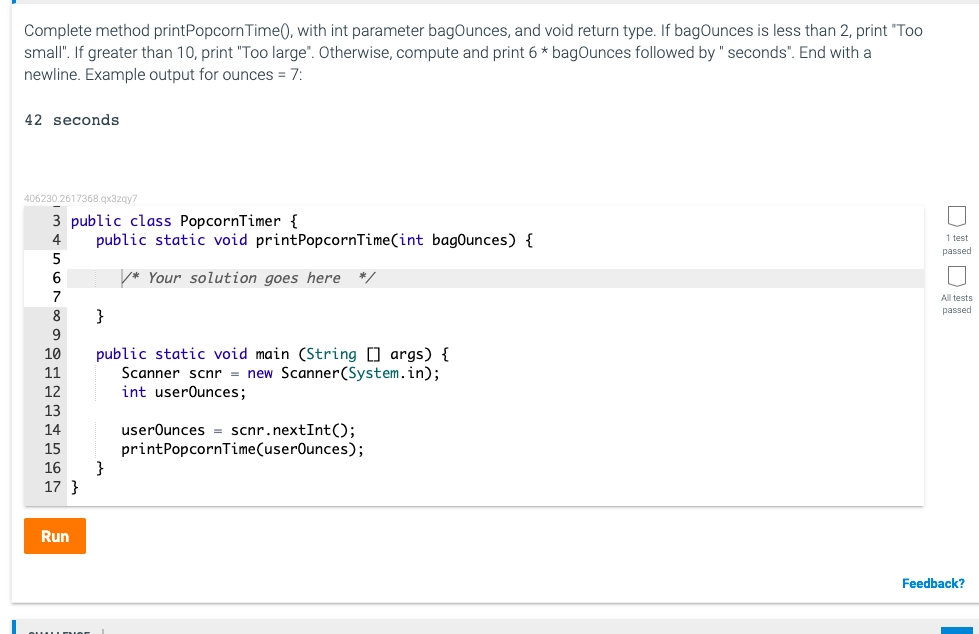Select the activity ID text above the editor
This screenshot has width=979, height=634.
tap(80, 198)
